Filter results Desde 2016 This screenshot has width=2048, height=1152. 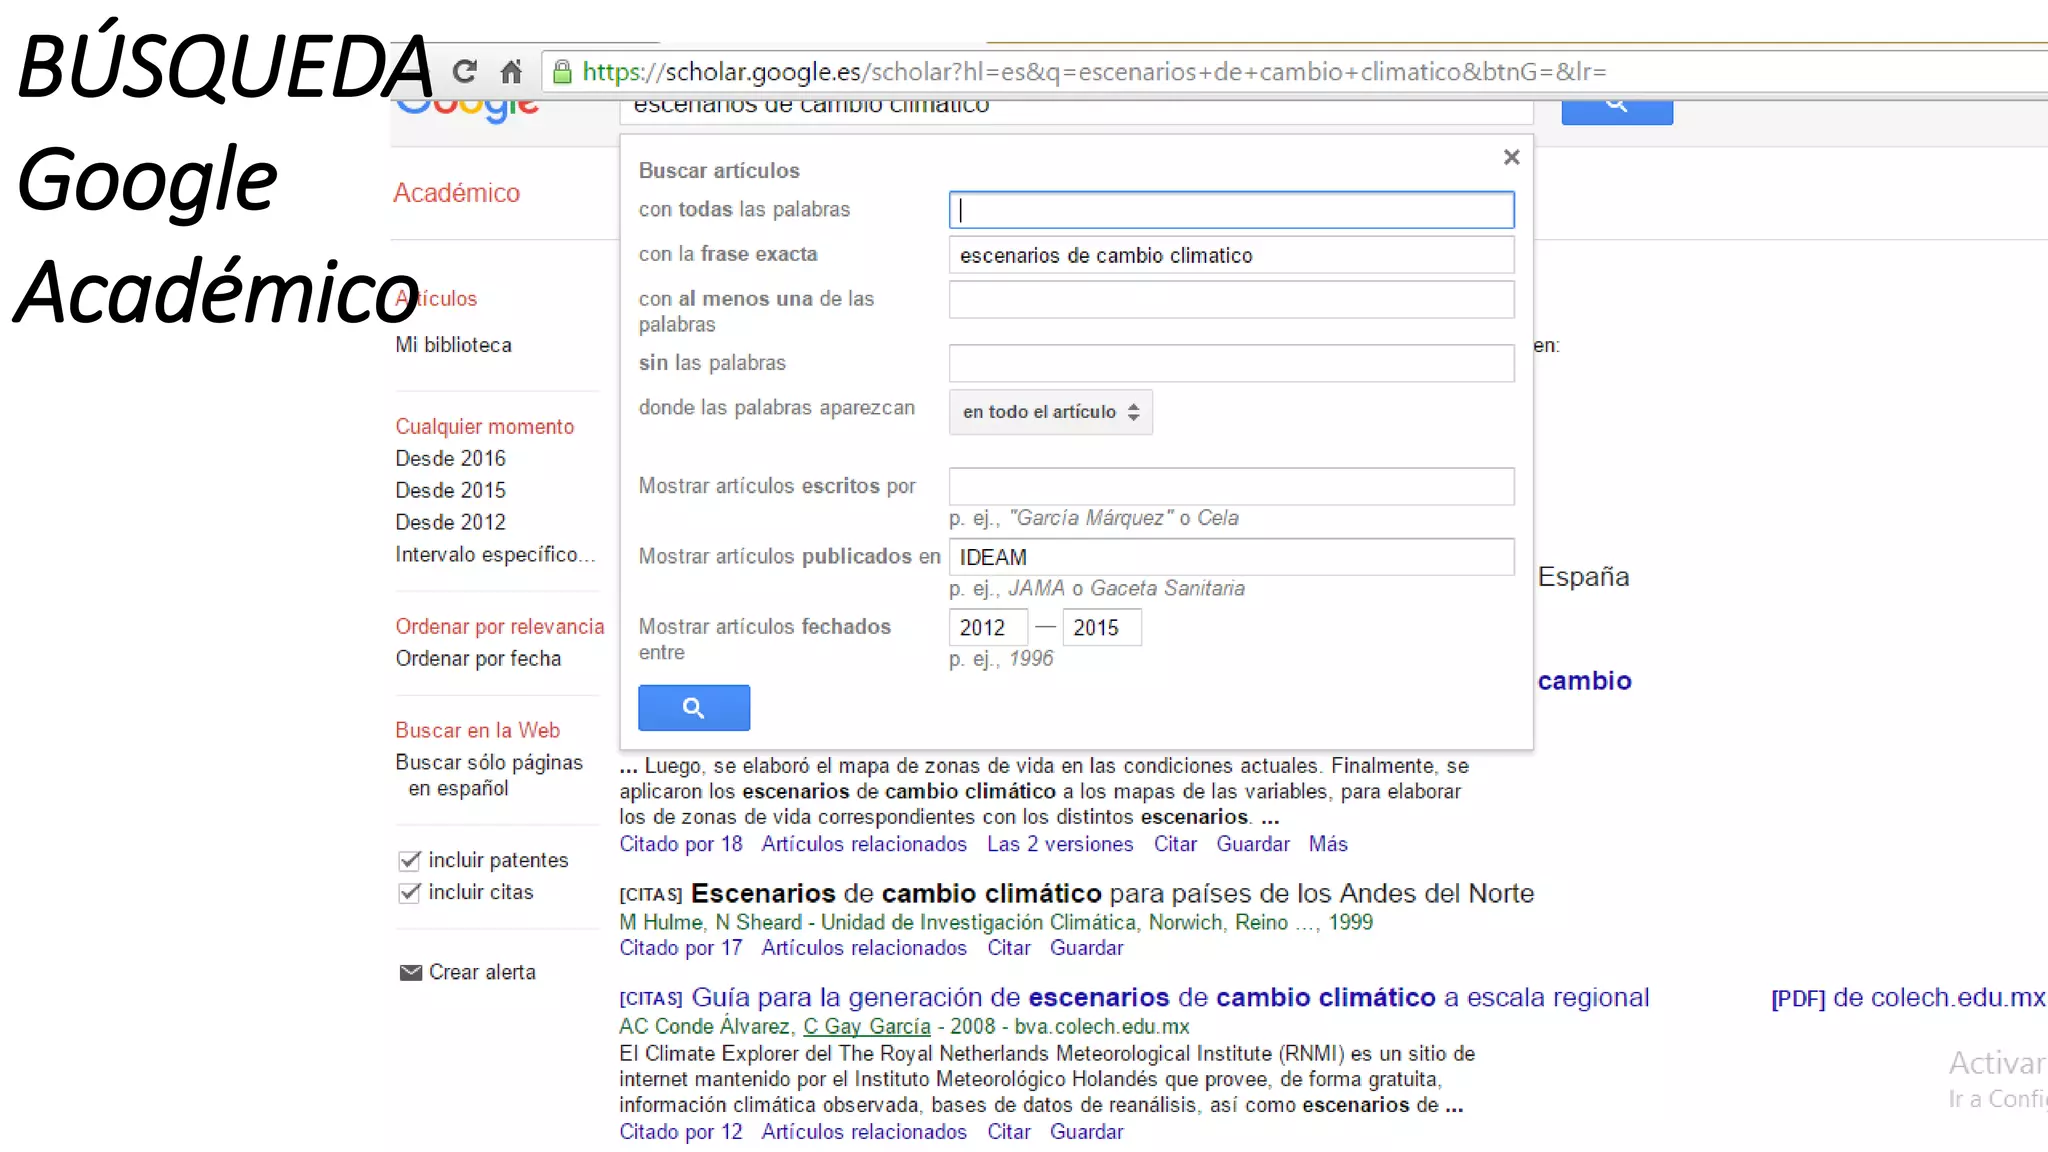450,459
